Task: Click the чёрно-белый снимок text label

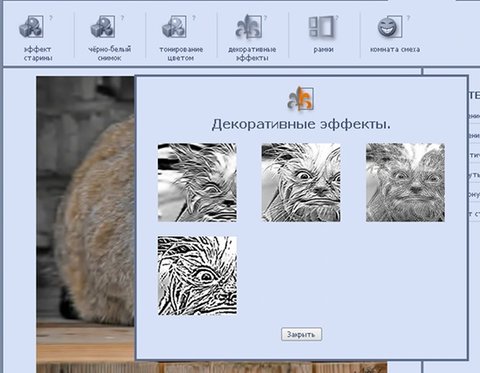Action: click(110, 53)
